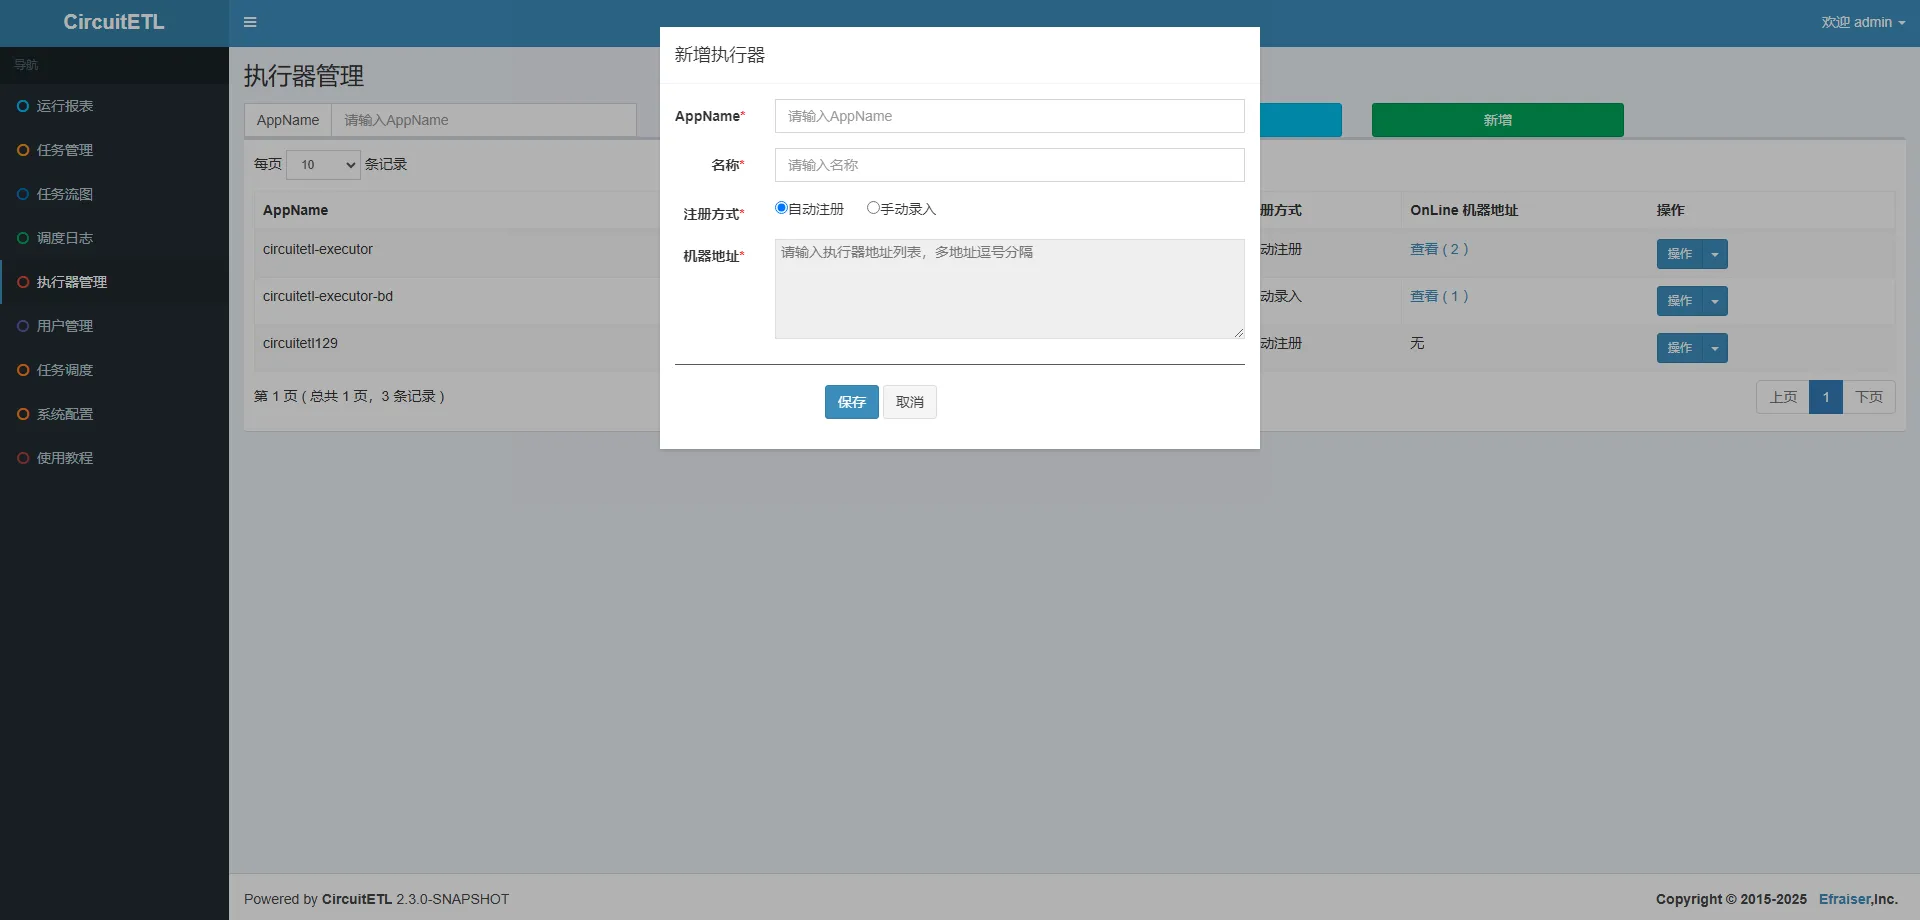This screenshot has width=1920, height=920.
Task: Click the 使用教程 circle icon in sidebar
Action: [x=23, y=458]
